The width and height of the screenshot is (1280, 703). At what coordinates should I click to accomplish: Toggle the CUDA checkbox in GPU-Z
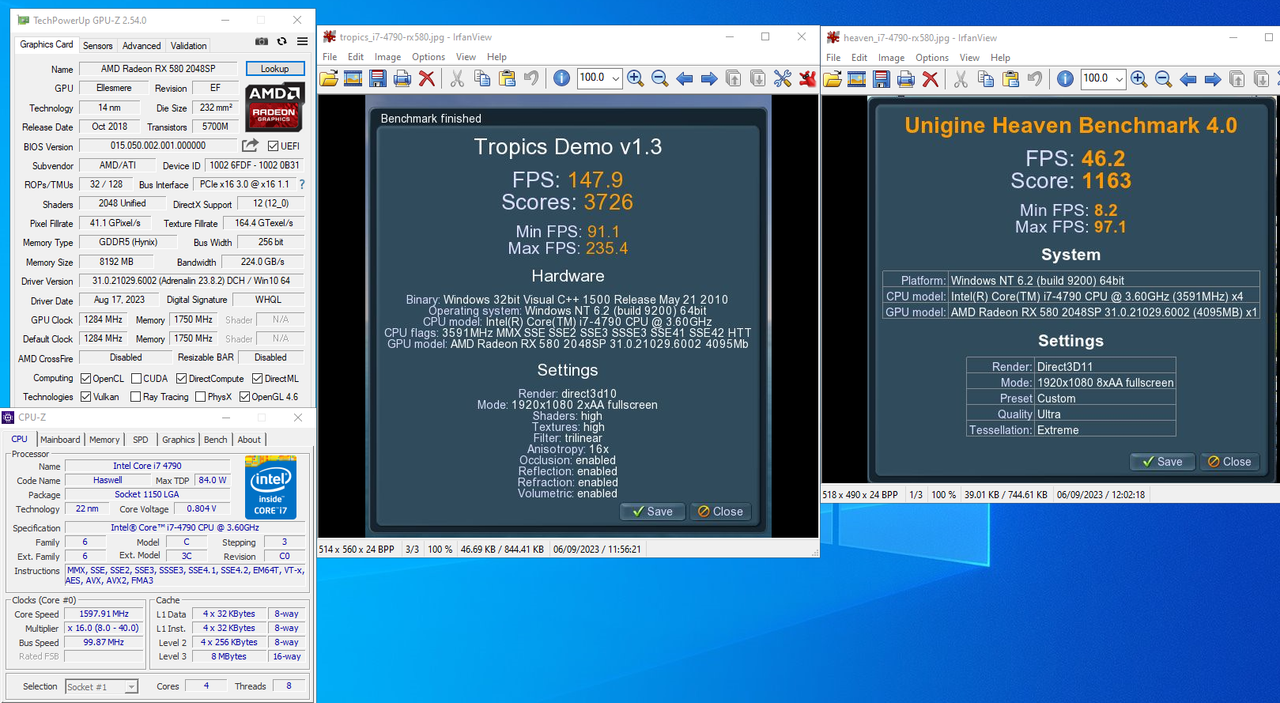click(x=135, y=379)
